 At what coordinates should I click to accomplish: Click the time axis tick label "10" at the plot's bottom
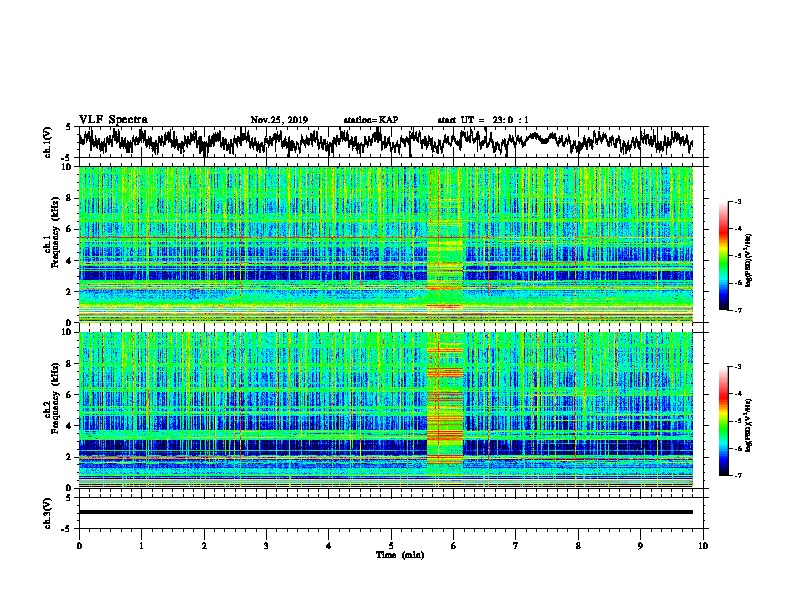point(703,546)
